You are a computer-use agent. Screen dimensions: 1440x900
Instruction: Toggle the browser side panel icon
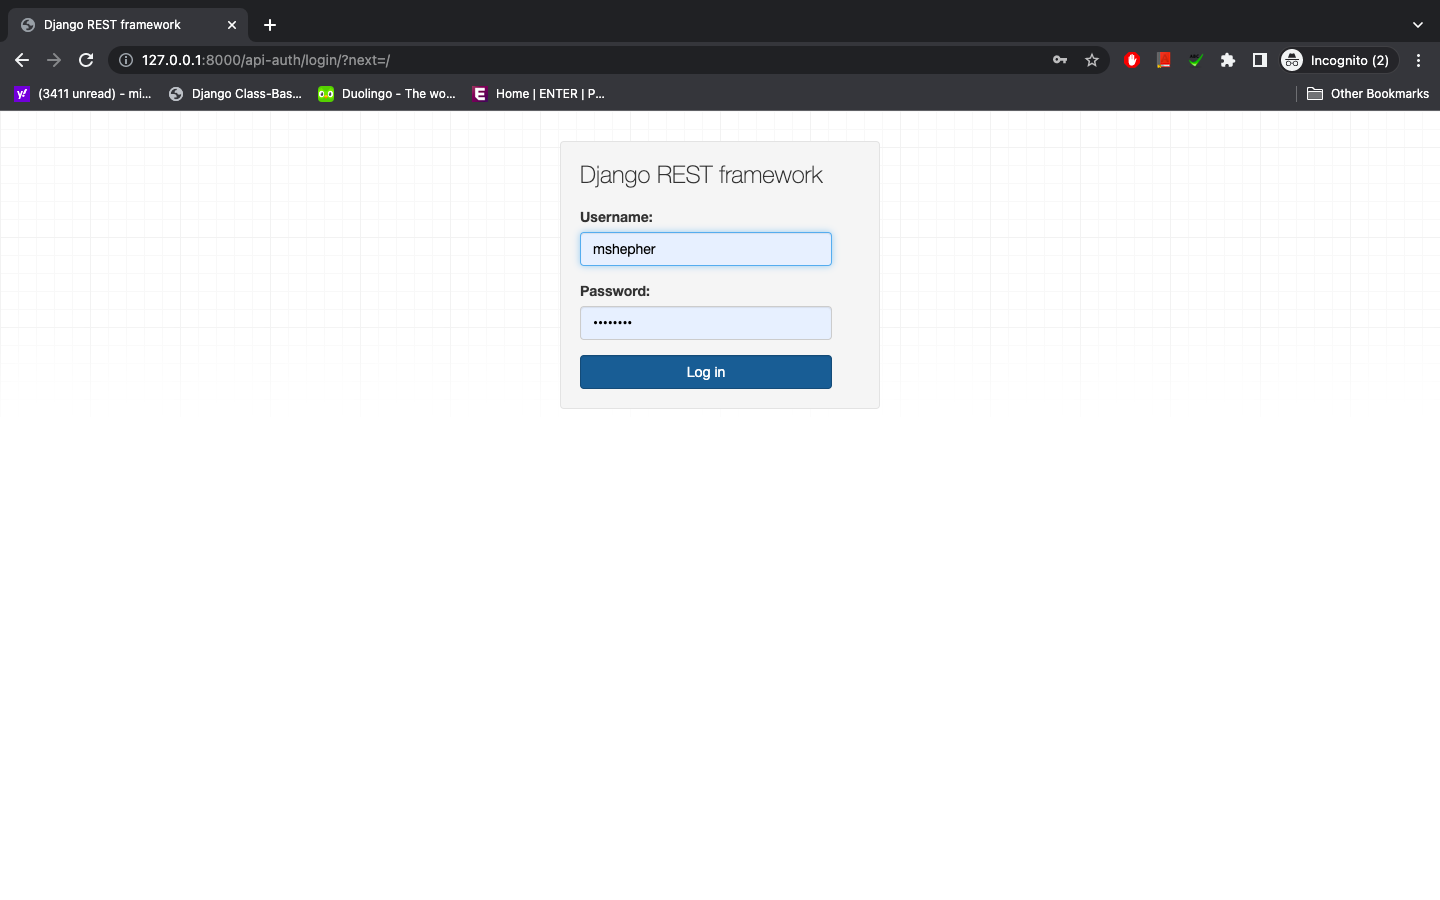(x=1260, y=60)
